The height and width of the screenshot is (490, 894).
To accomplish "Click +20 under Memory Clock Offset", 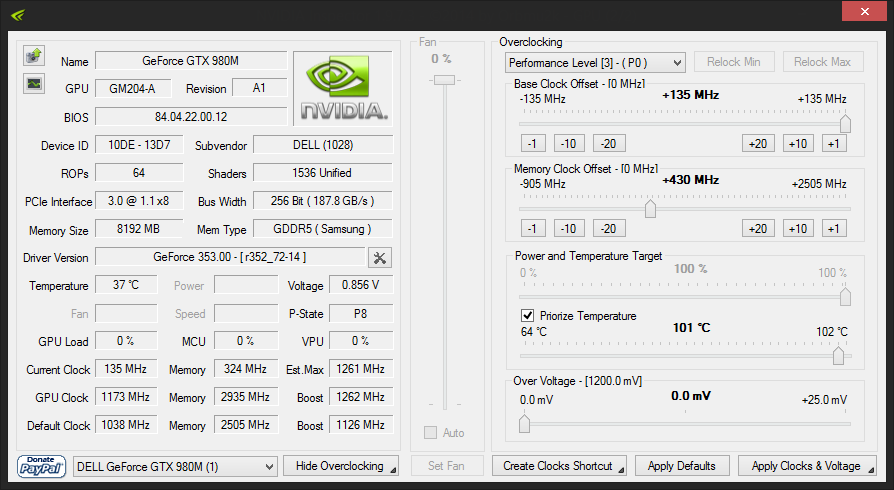I will click(x=758, y=229).
